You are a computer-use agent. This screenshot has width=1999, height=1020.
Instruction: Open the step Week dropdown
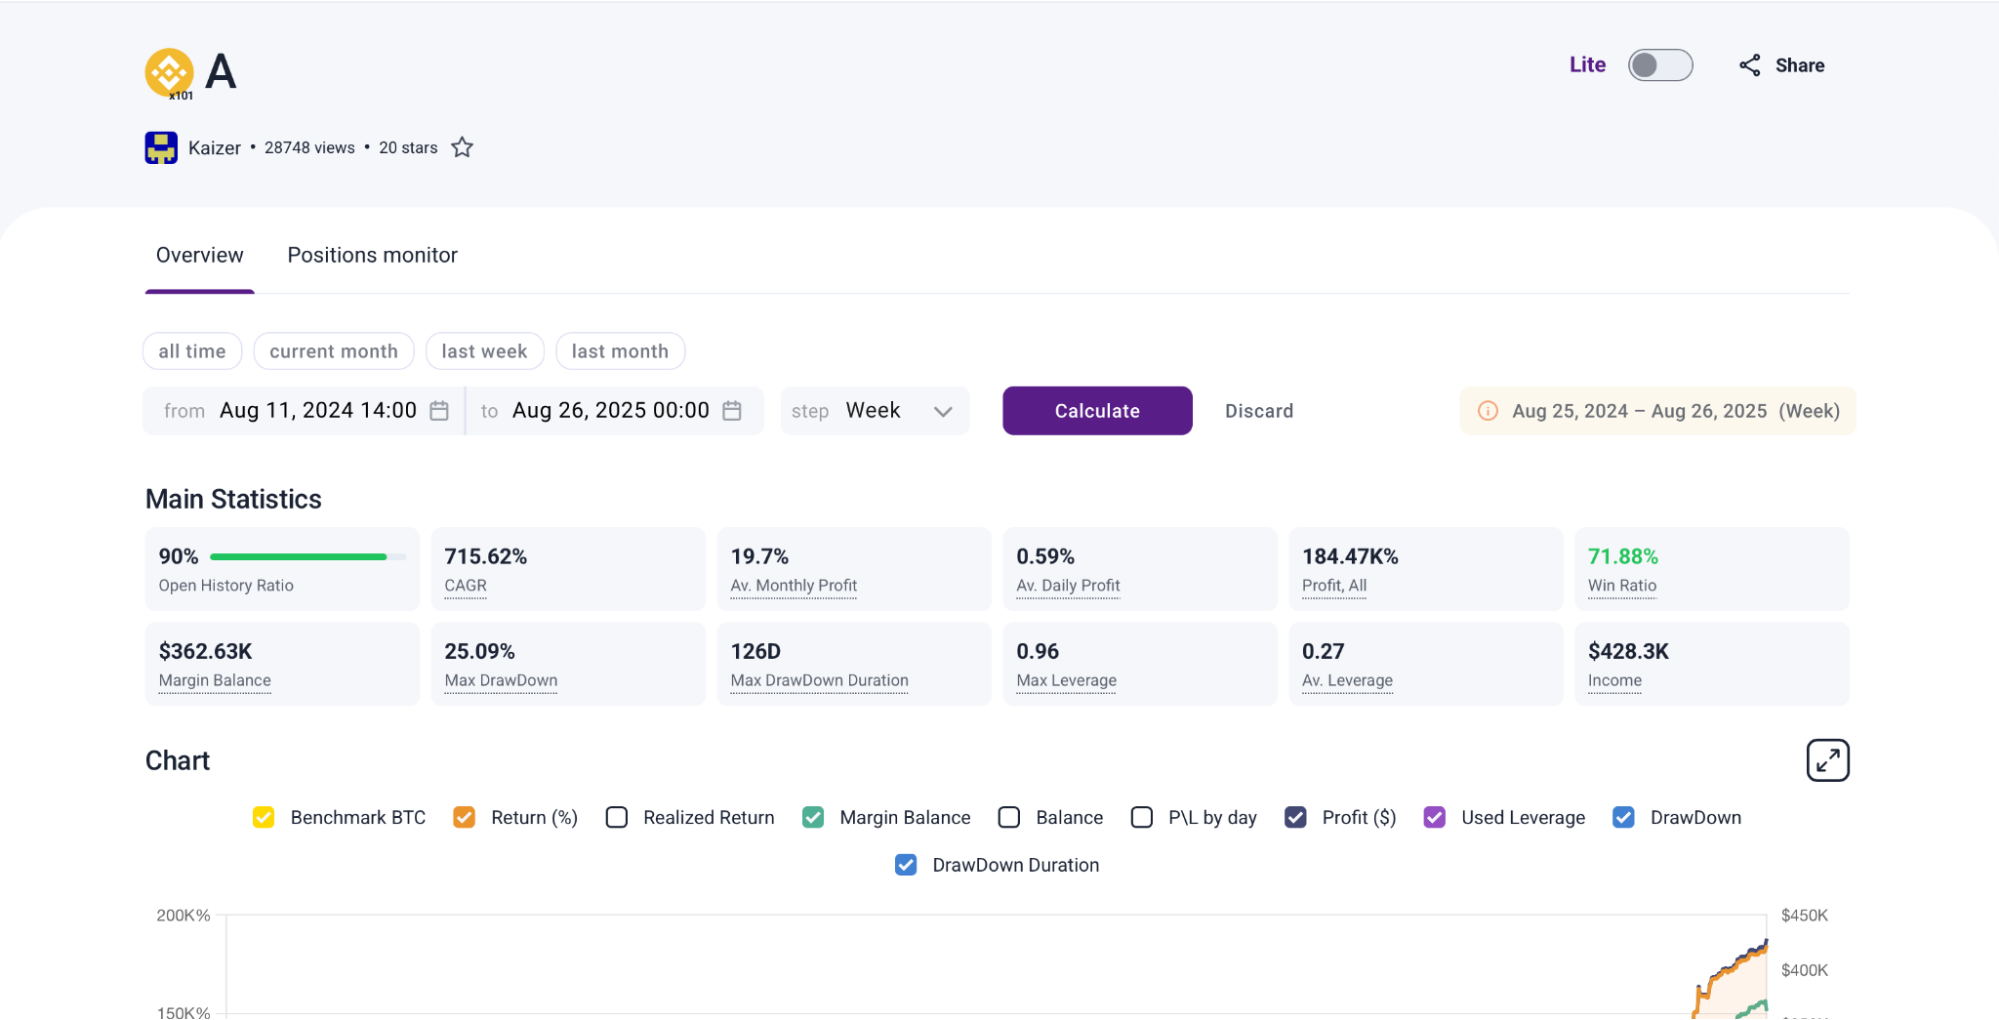(x=875, y=411)
